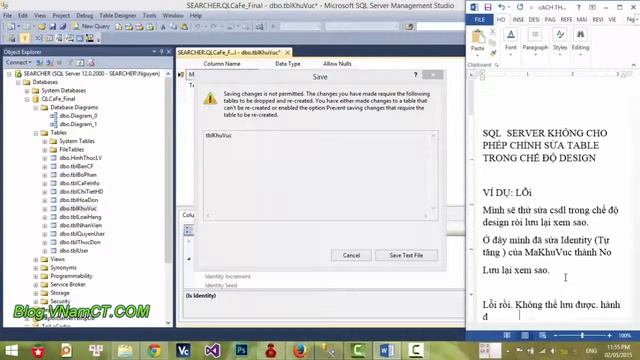Switch to the DESIGN tab in Word

(534, 20)
